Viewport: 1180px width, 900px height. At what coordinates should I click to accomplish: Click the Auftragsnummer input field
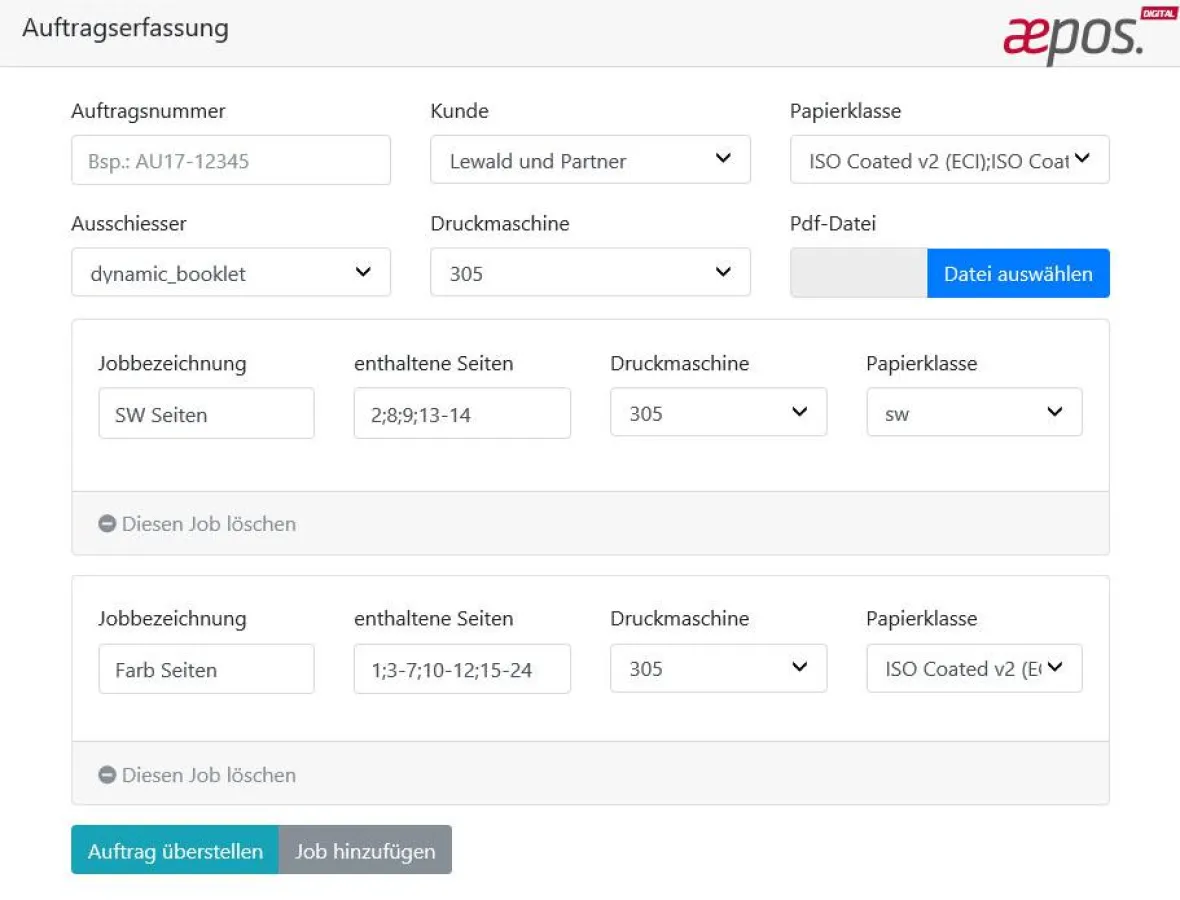tap(230, 159)
